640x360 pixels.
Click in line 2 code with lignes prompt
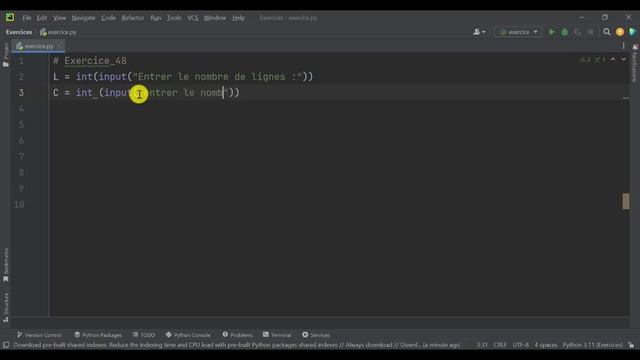click(x=183, y=77)
